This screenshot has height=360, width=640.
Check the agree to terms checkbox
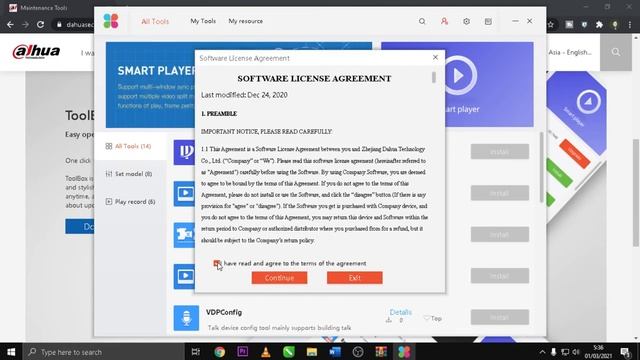point(217,263)
